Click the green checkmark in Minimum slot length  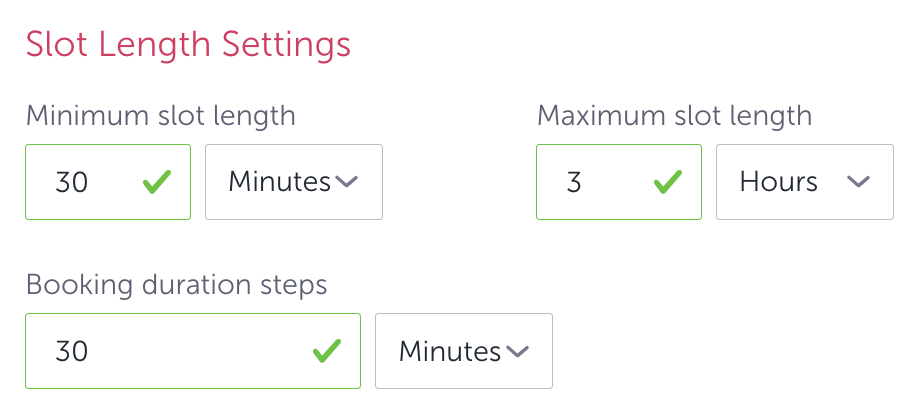pos(156,182)
